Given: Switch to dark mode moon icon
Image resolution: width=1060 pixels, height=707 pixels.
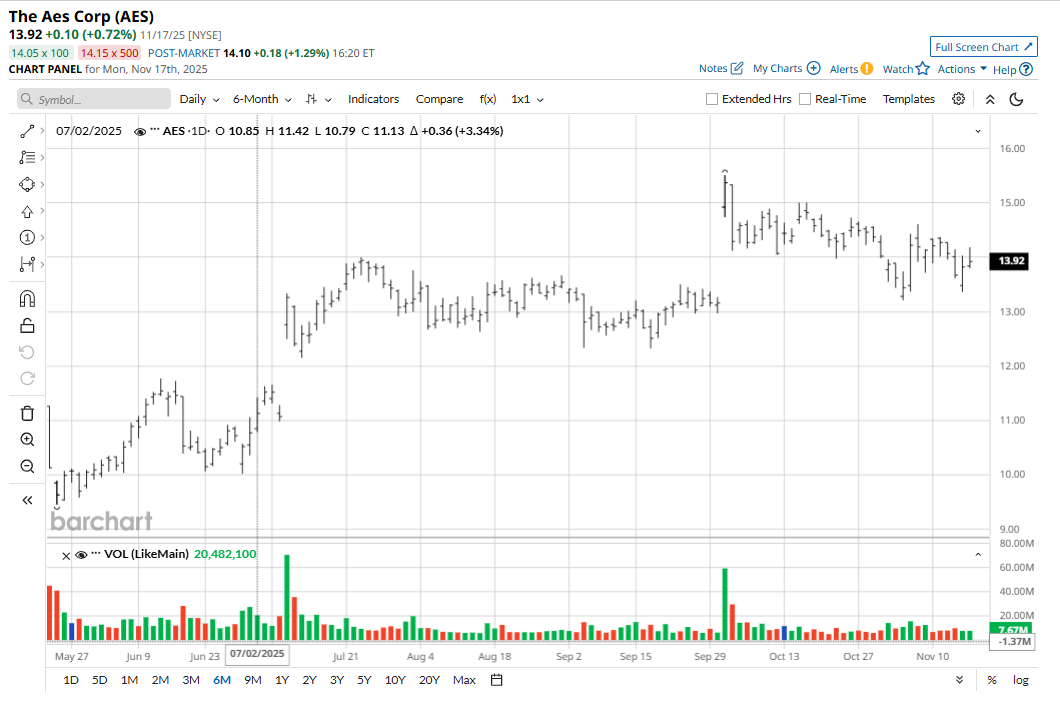Looking at the screenshot, I should [1016, 99].
